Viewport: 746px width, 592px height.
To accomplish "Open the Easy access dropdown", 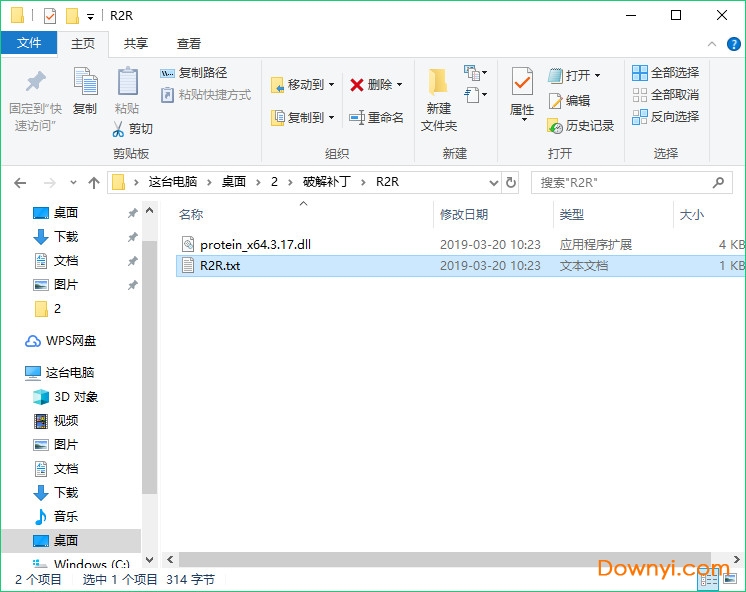I will (475, 95).
